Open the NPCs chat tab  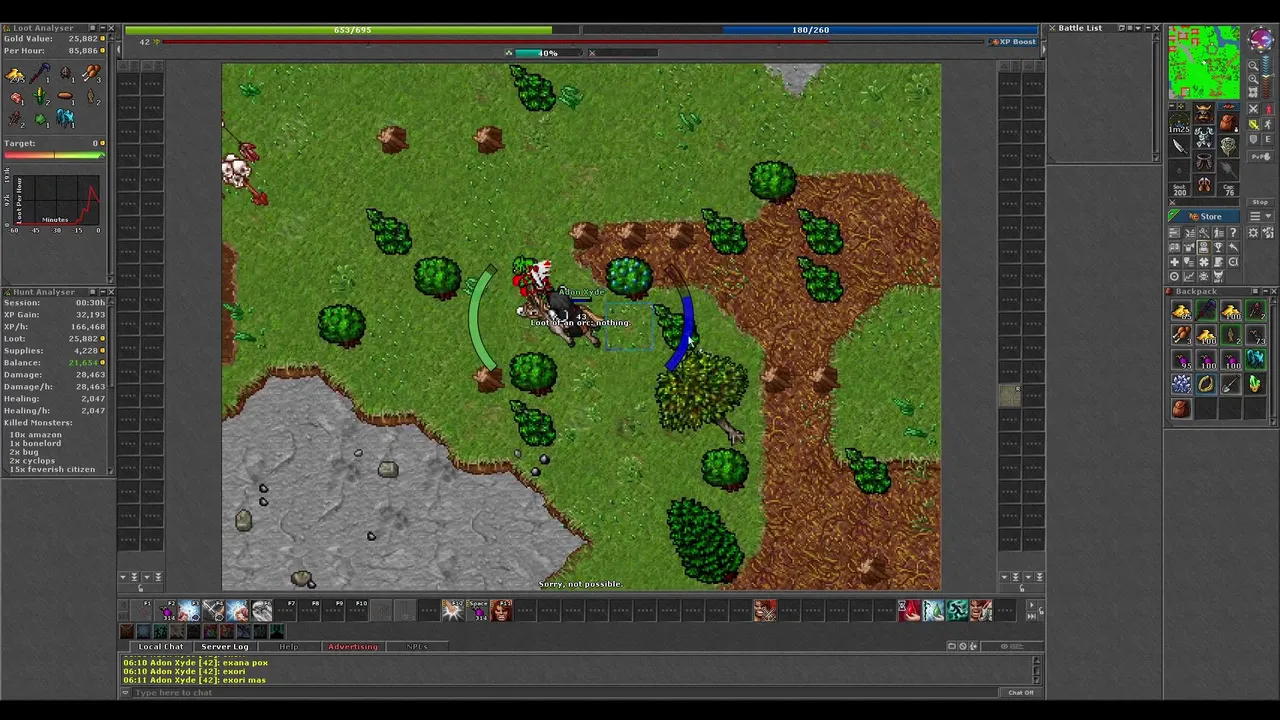[x=417, y=647]
